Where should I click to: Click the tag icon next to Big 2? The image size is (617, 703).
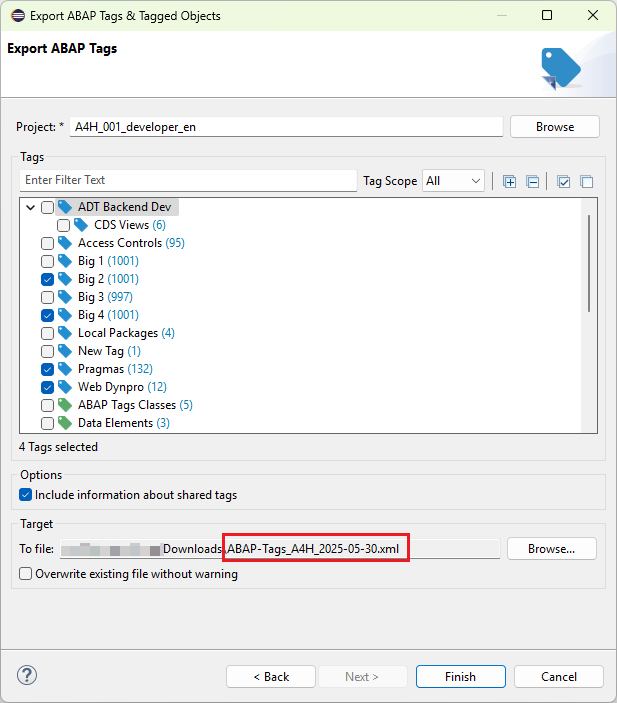(65, 278)
